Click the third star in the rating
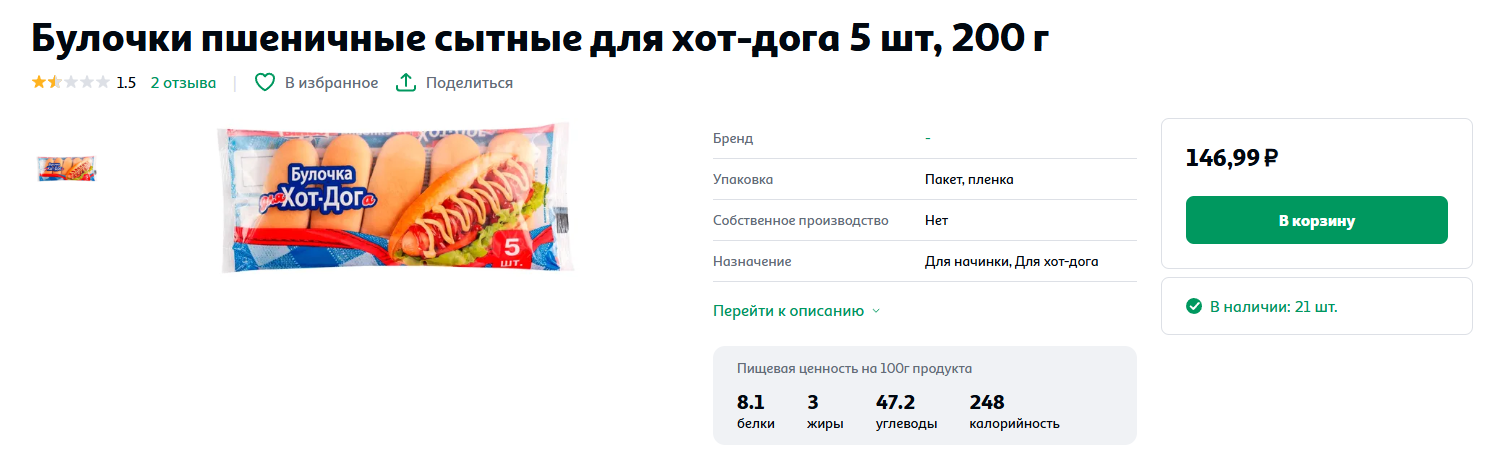Screen dimensions: 1498x458 (x=70, y=83)
